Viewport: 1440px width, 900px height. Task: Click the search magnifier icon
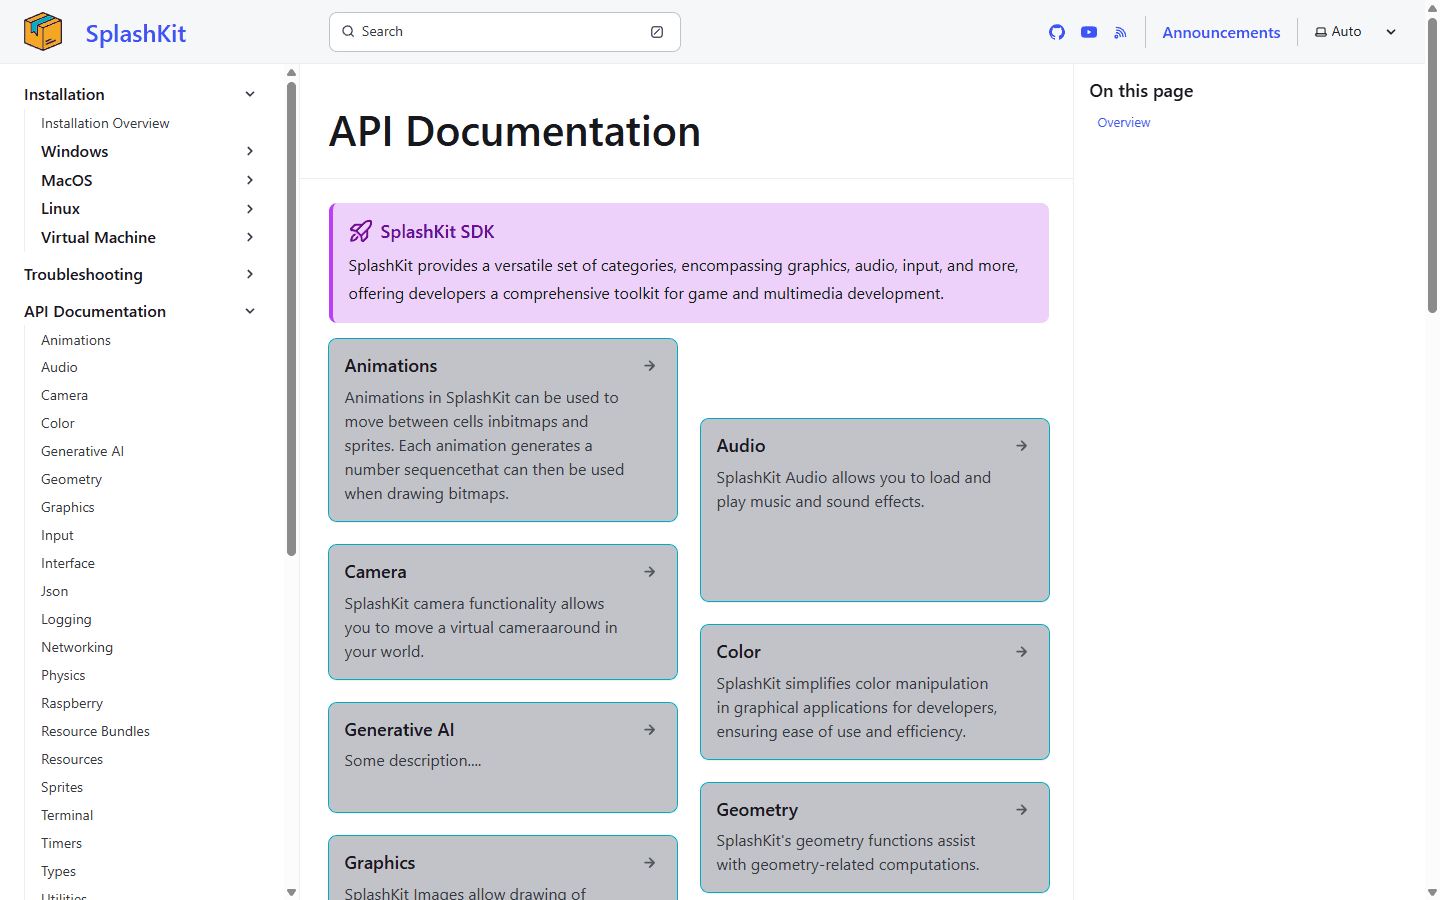tap(346, 31)
